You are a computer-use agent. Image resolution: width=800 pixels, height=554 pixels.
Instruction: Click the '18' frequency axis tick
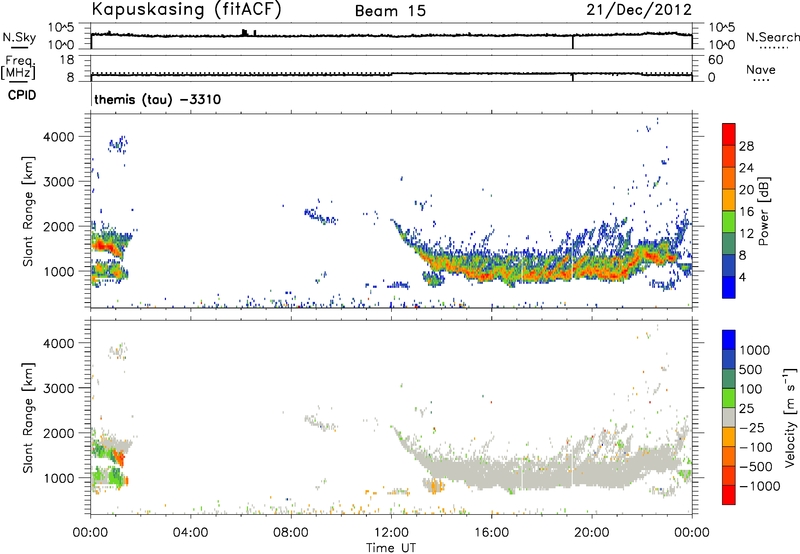click(67, 60)
